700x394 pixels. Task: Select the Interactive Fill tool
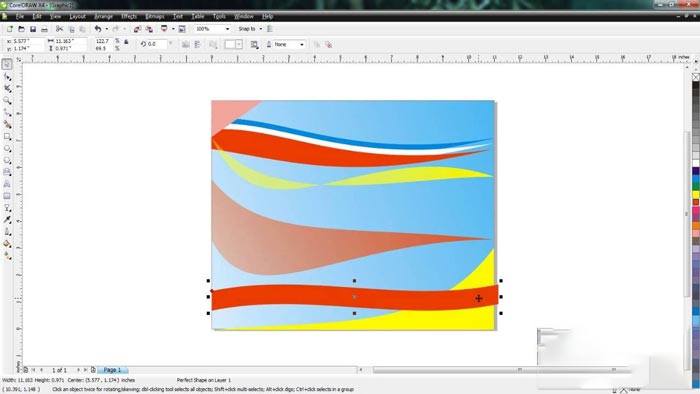pyautogui.click(x=7, y=256)
